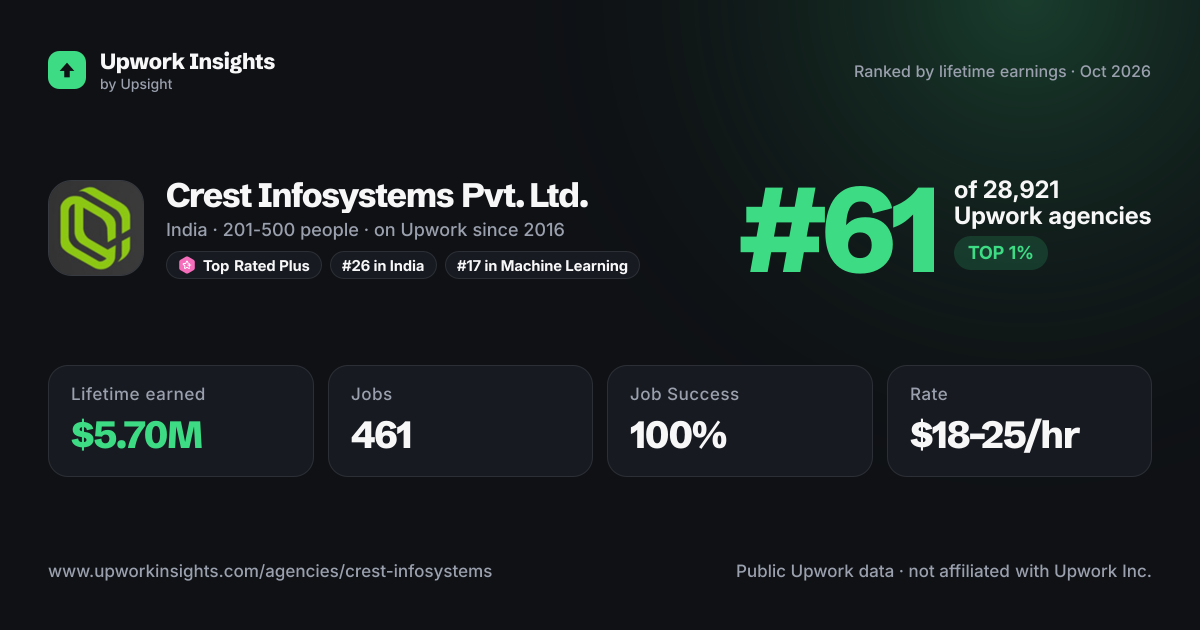
Task: Click the India 201-500 people description line
Action: (365, 230)
